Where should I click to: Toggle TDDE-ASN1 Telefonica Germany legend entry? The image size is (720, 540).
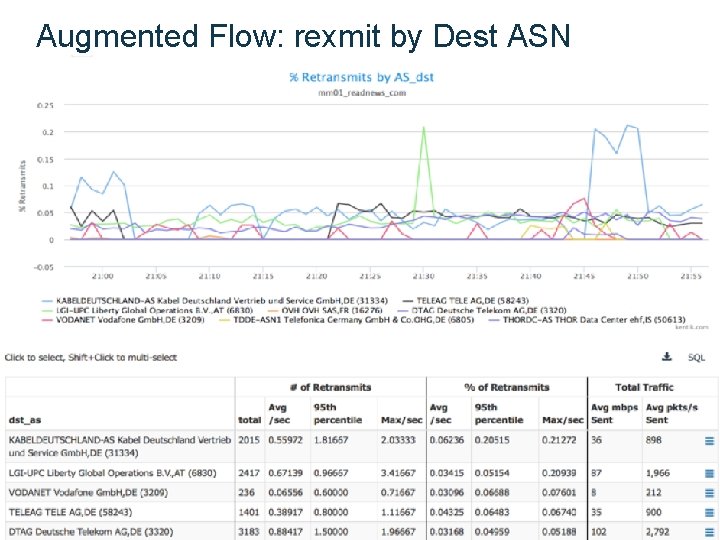347,320
